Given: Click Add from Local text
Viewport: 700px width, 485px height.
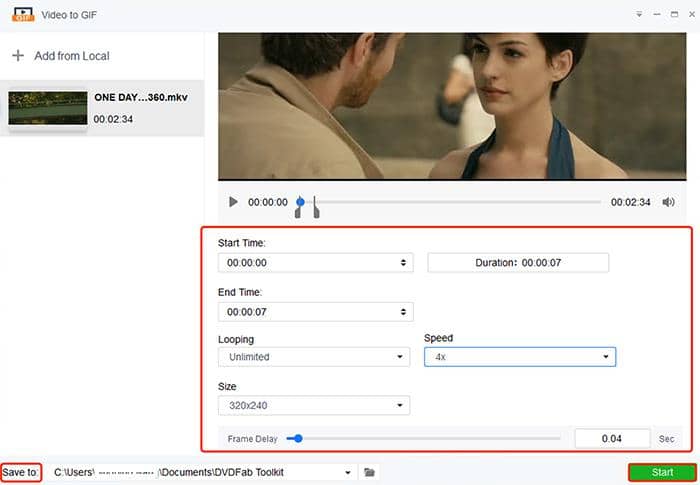Looking at the screenshot, I should (72, 56).
